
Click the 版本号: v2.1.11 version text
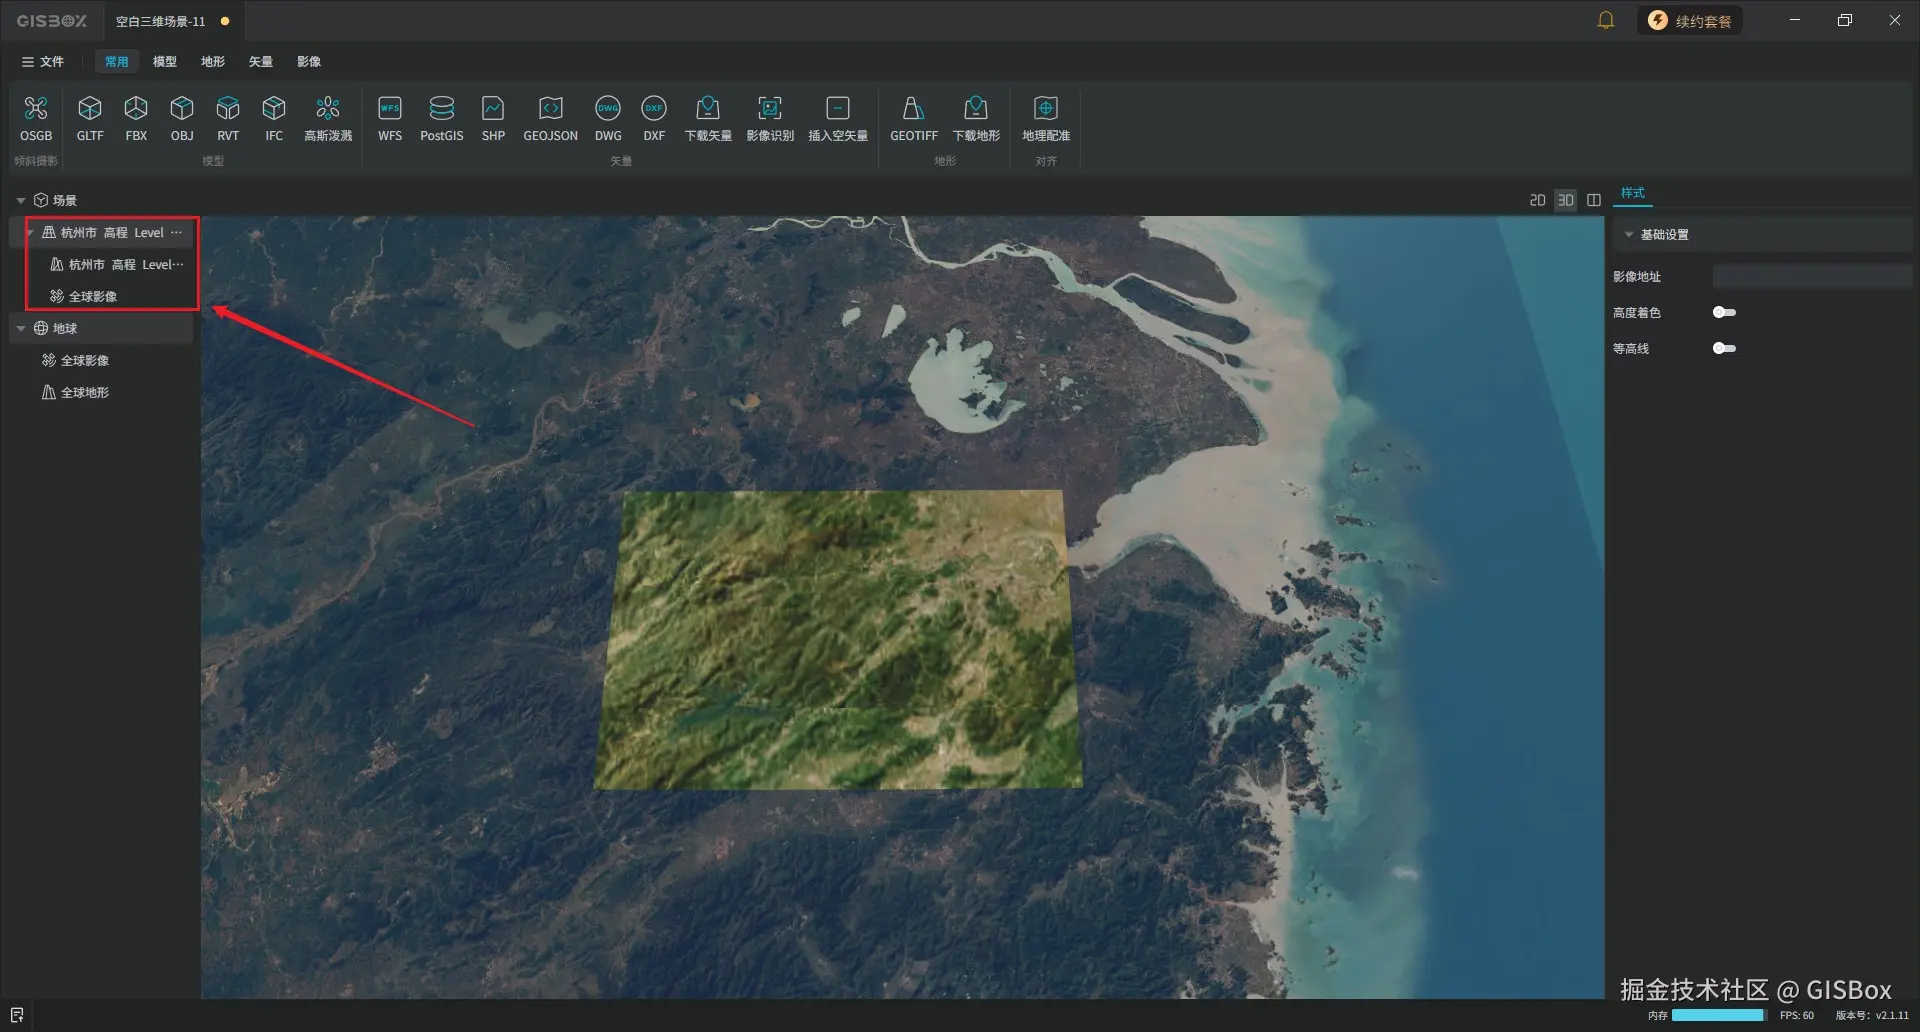[1872, 1015]
